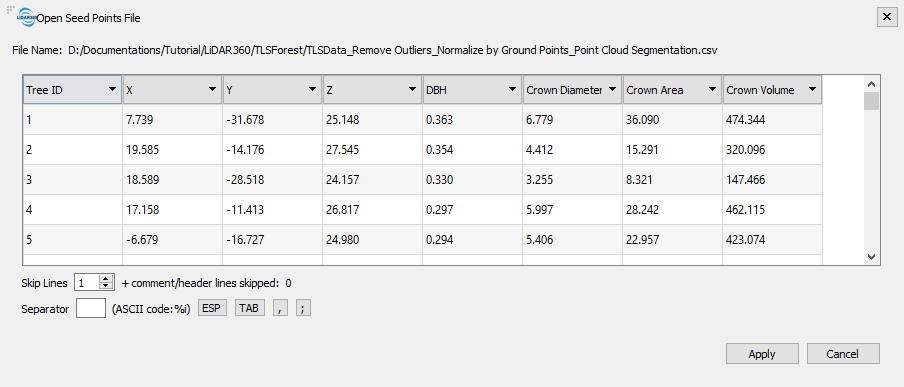Set separator to TAB
This screenshot has height=387, width=904.
250,308
